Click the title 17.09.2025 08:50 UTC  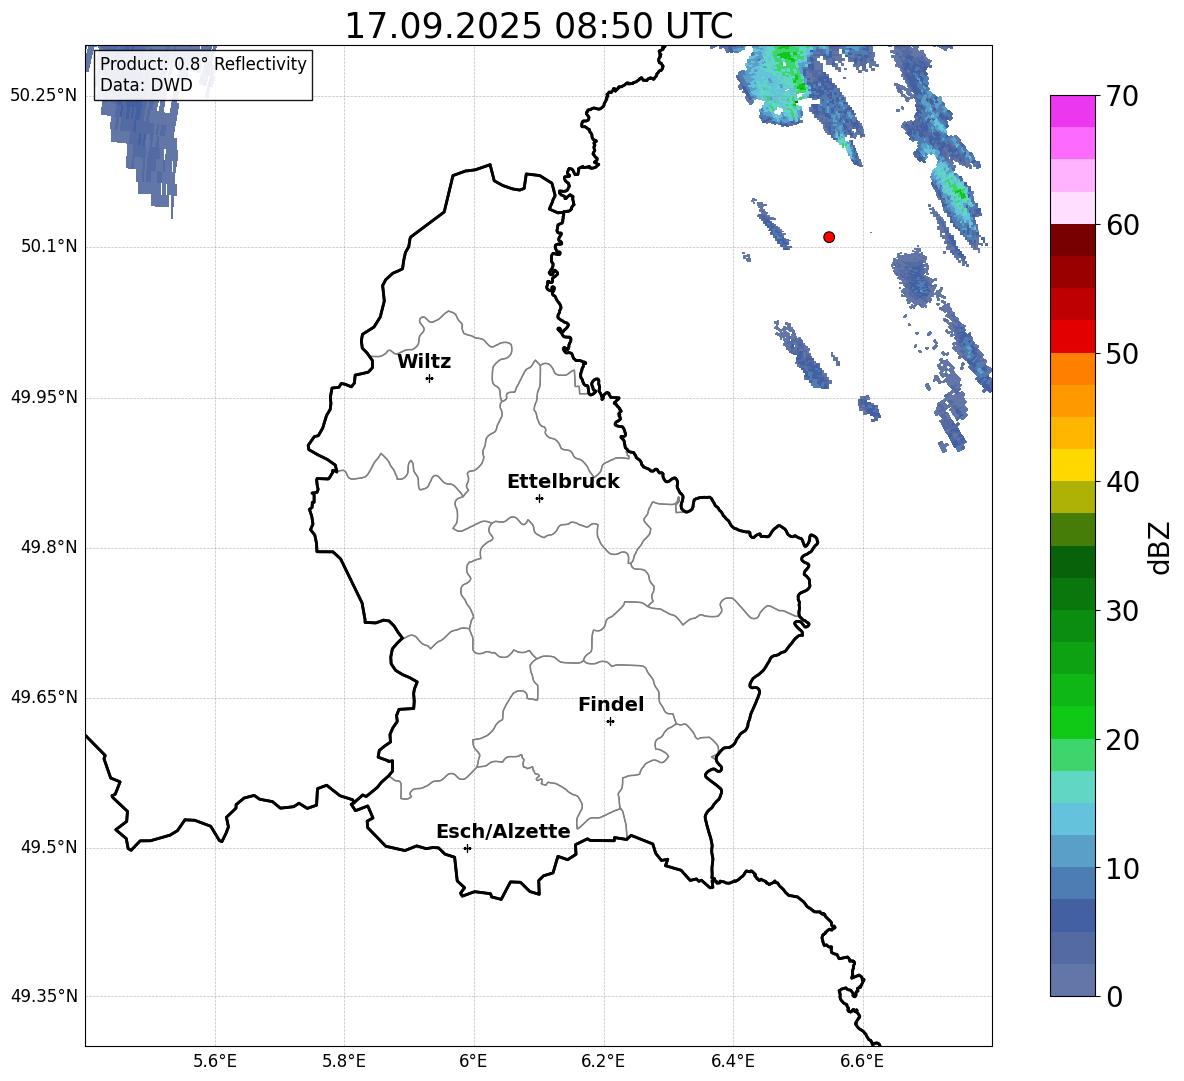click(x=538, y=26)
